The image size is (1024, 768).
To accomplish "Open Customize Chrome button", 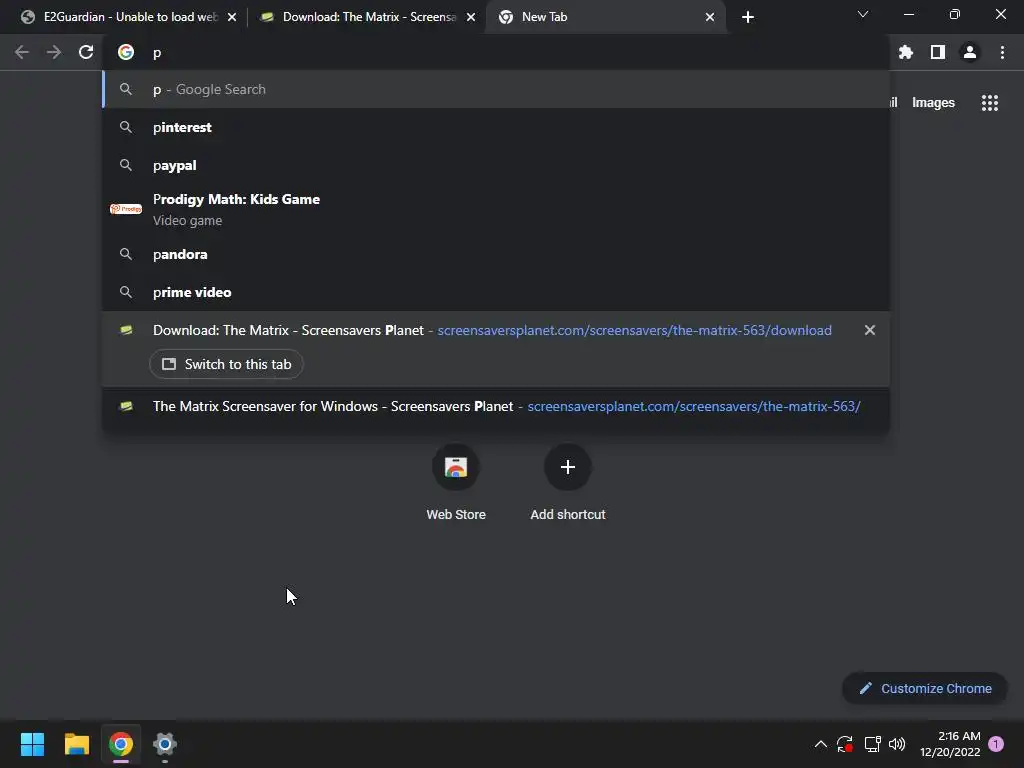I will click(x=925, y=688).
